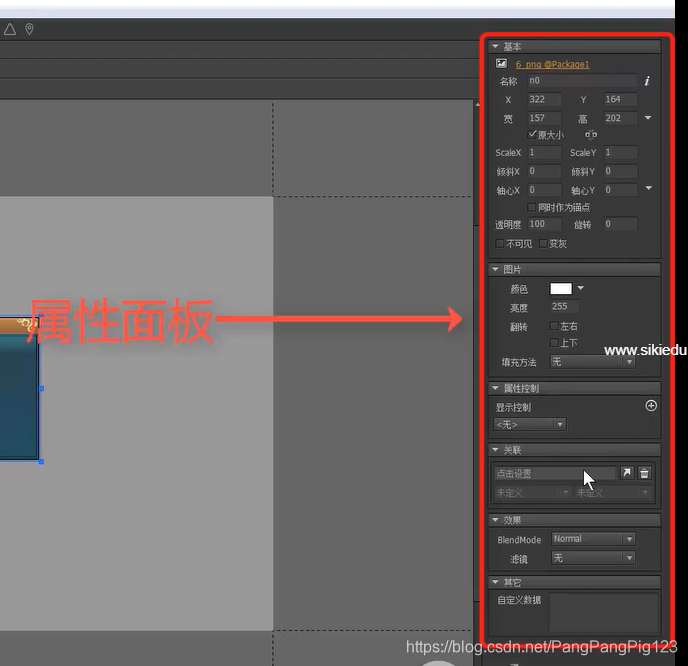
Task: Collapse the 图片 section
Action: pos(495,269)
